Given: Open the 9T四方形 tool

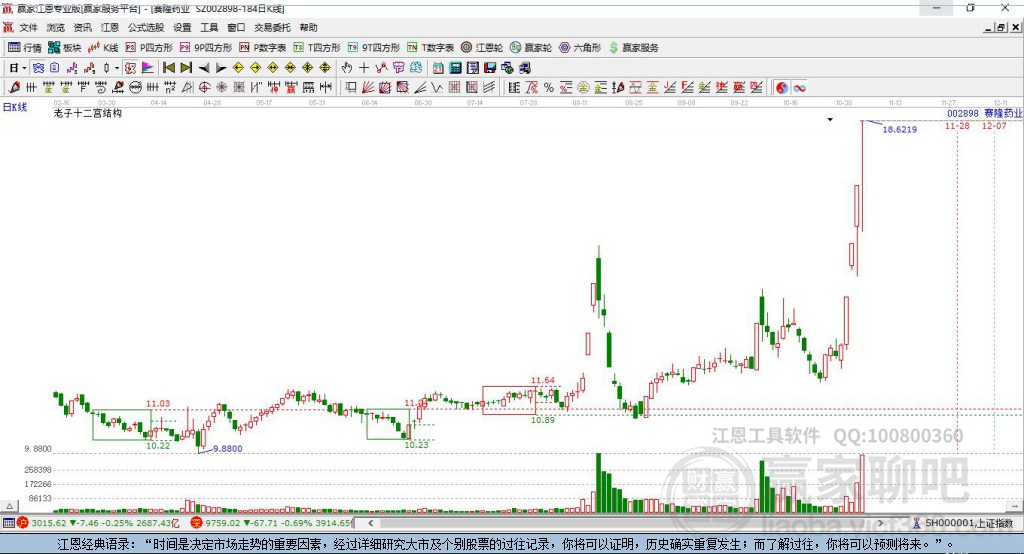Looking at the screenshot, I should [x=374, y=48].
